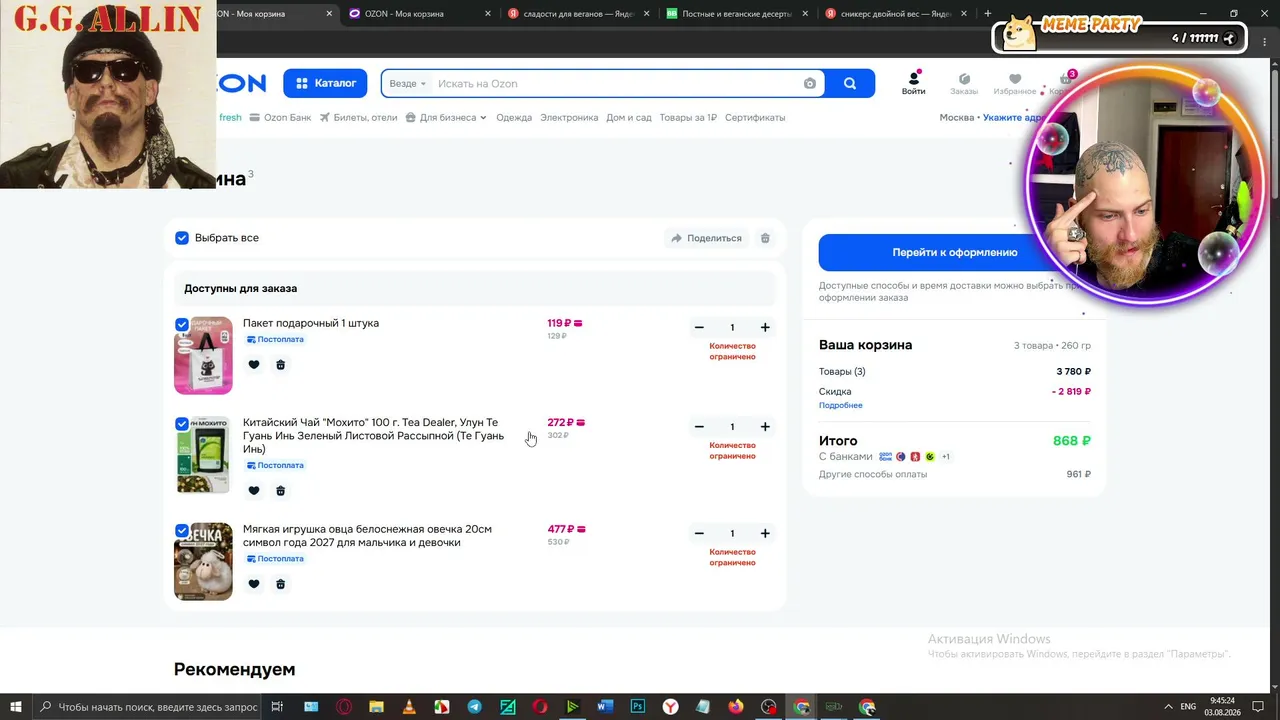The width and height of the screenshot is (1280, 720).
Task: Open Дом и сад category
Action: (629, 118)
